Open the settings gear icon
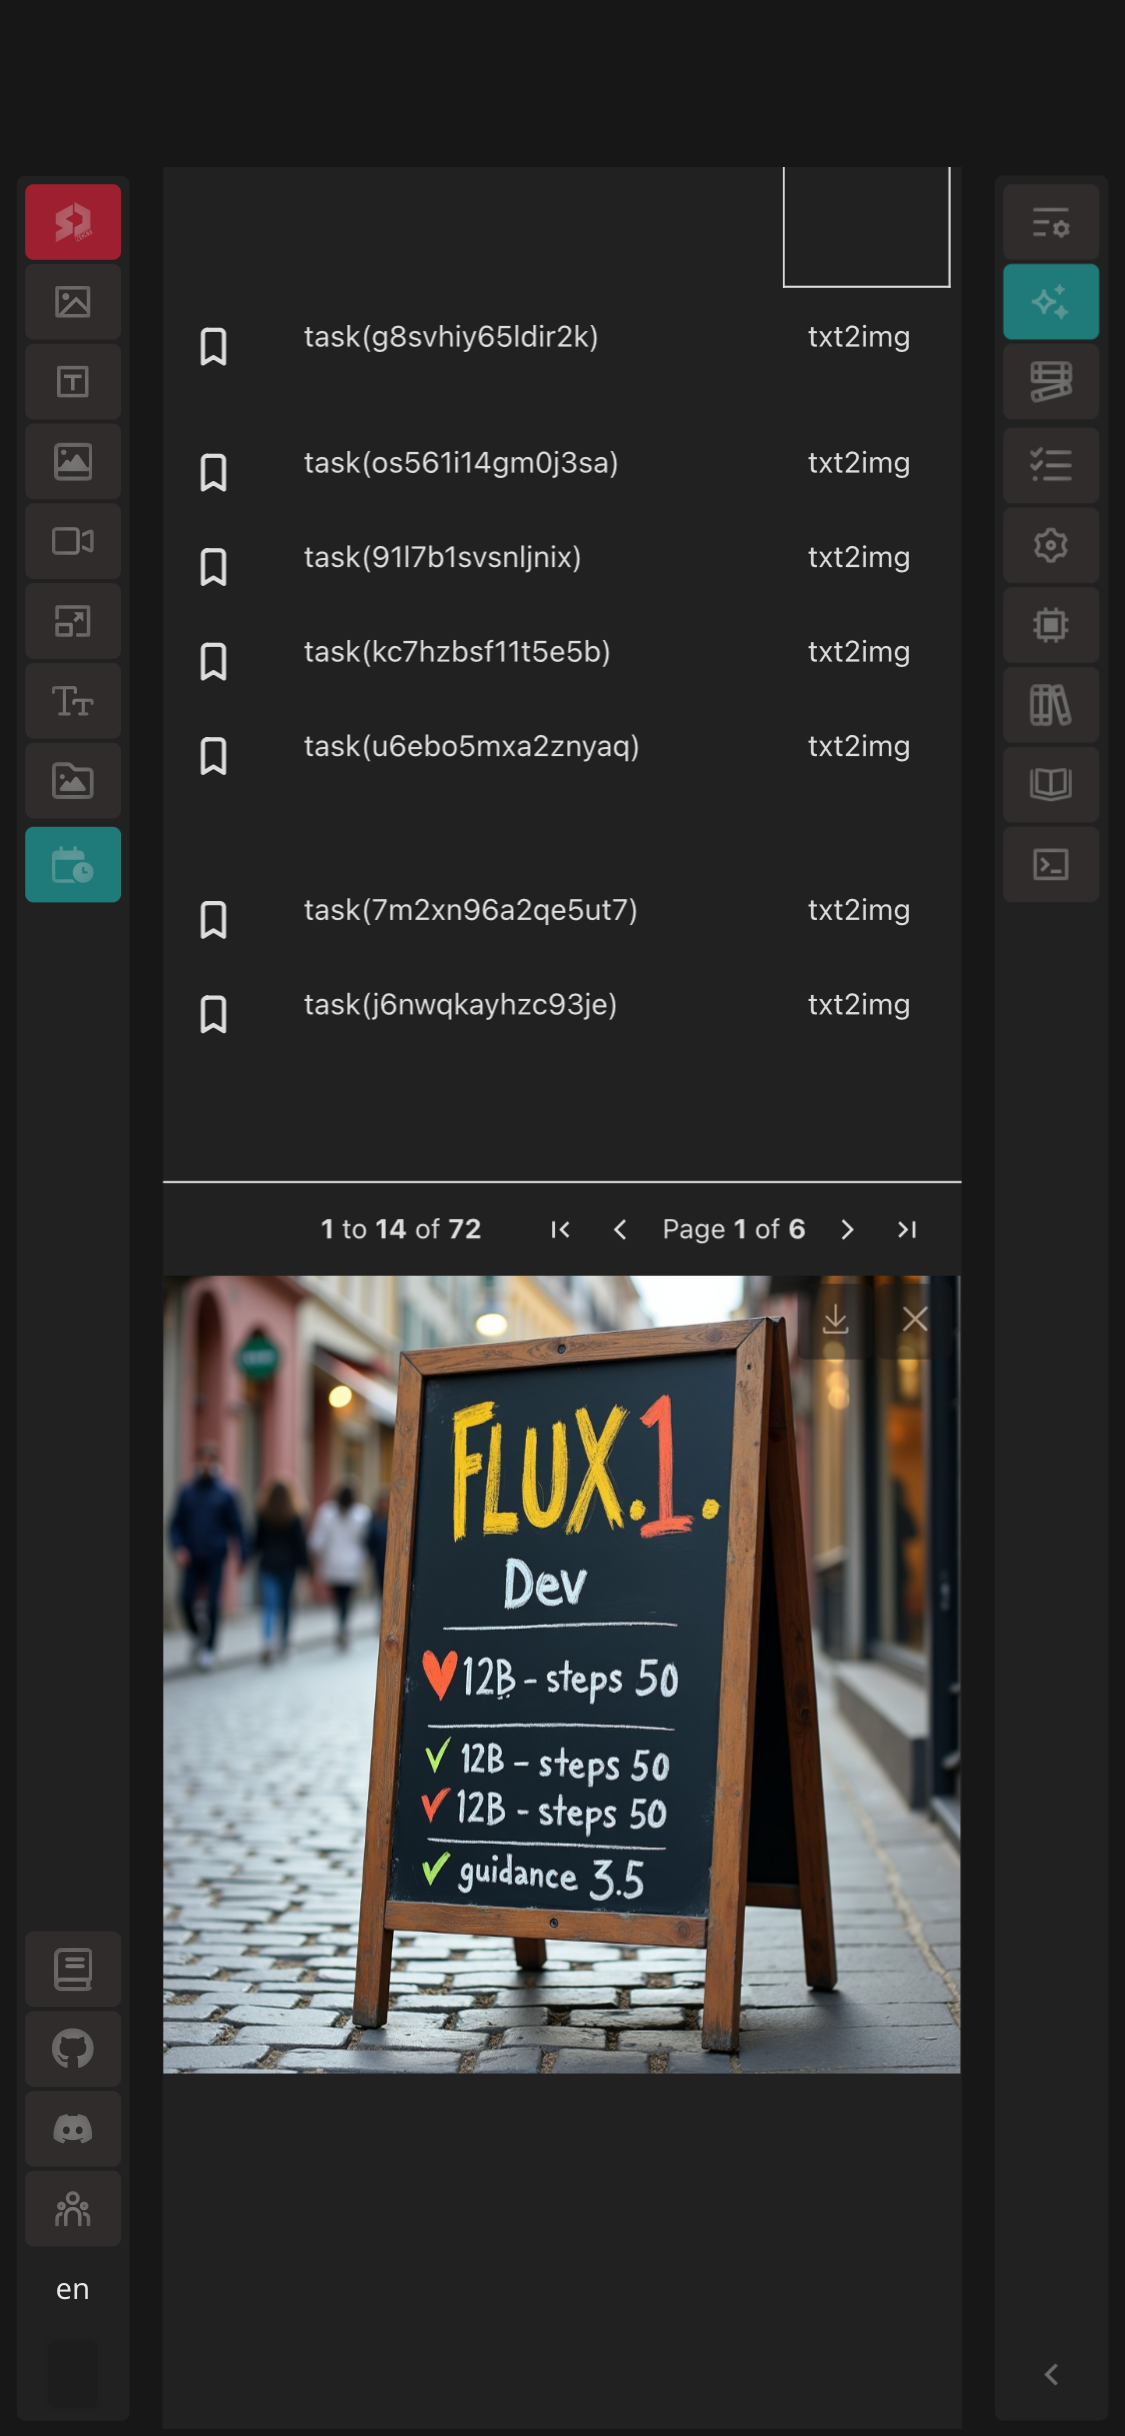 pos(1050,545)
